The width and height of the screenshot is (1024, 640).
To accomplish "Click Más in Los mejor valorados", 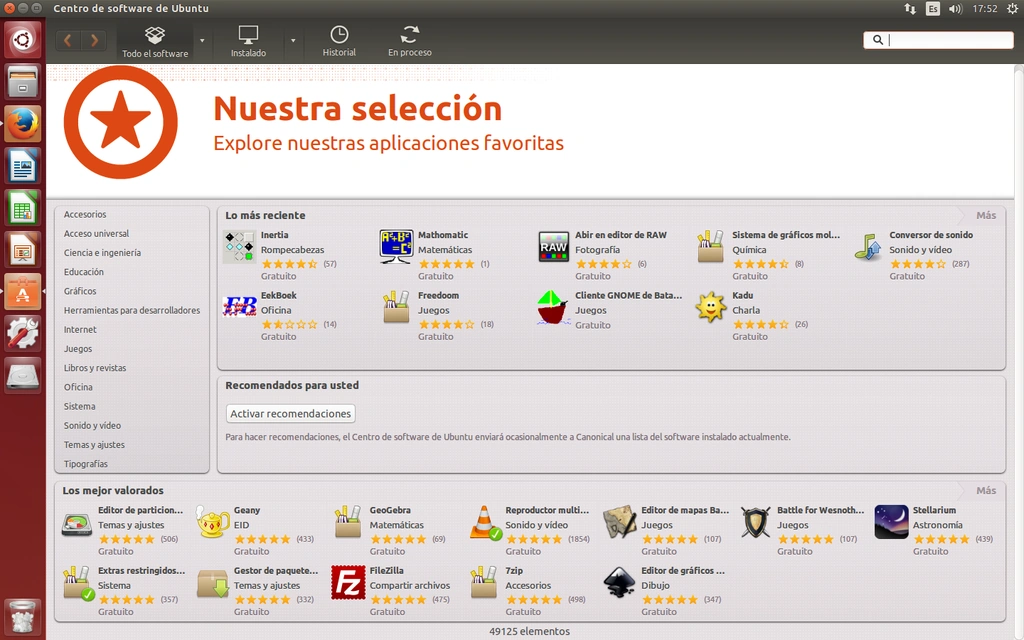I will click(985, 490).
